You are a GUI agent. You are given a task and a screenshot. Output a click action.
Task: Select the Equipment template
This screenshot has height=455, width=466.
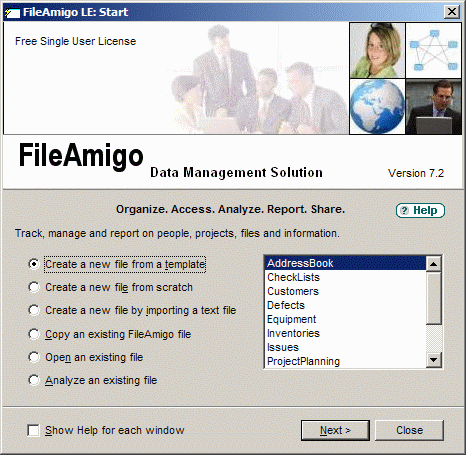(346, 319)
